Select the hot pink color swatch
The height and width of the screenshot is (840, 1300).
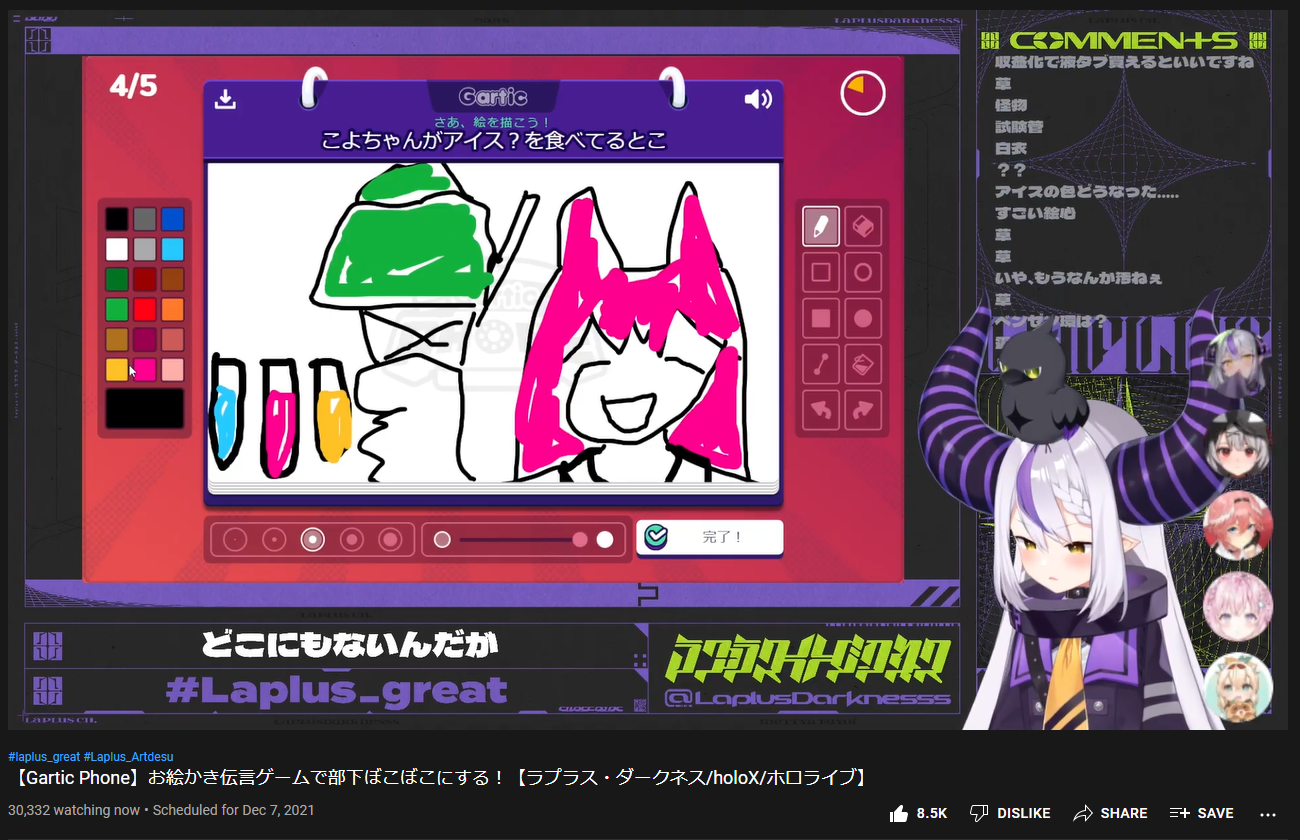point(145,369)
